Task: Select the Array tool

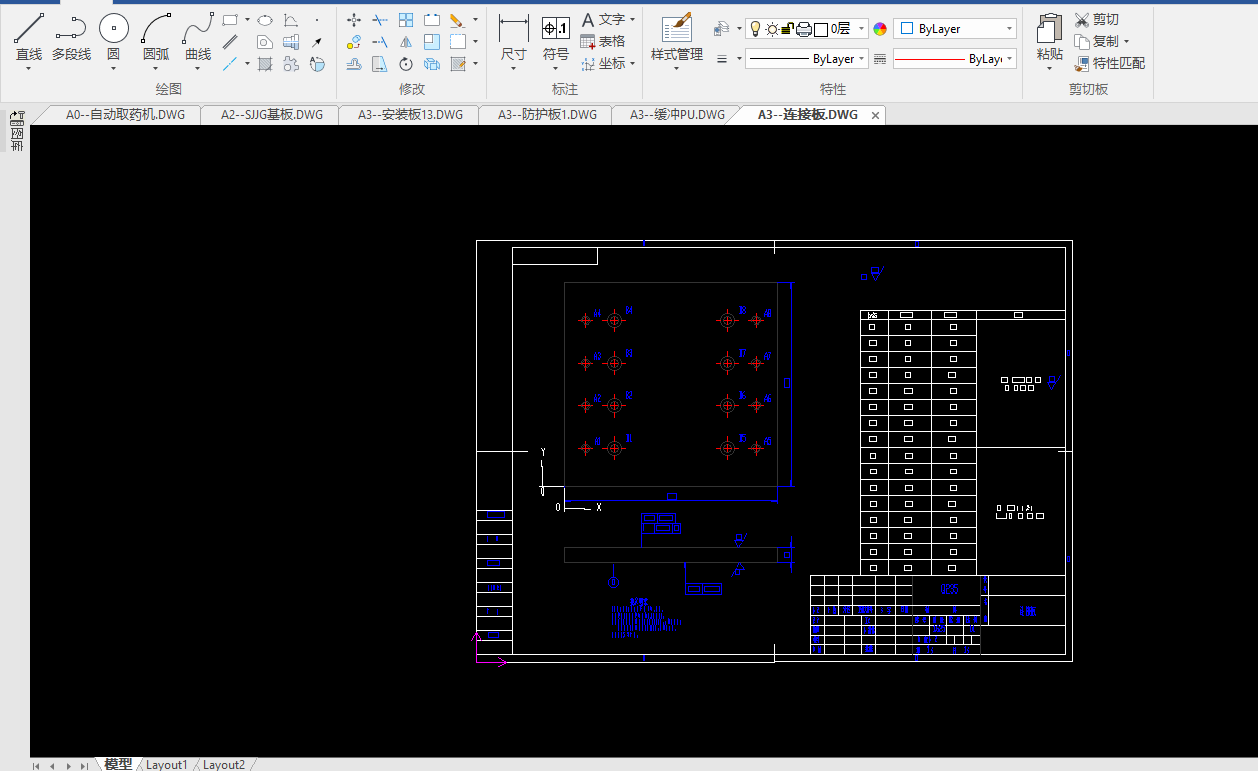Action: point(406,19)
